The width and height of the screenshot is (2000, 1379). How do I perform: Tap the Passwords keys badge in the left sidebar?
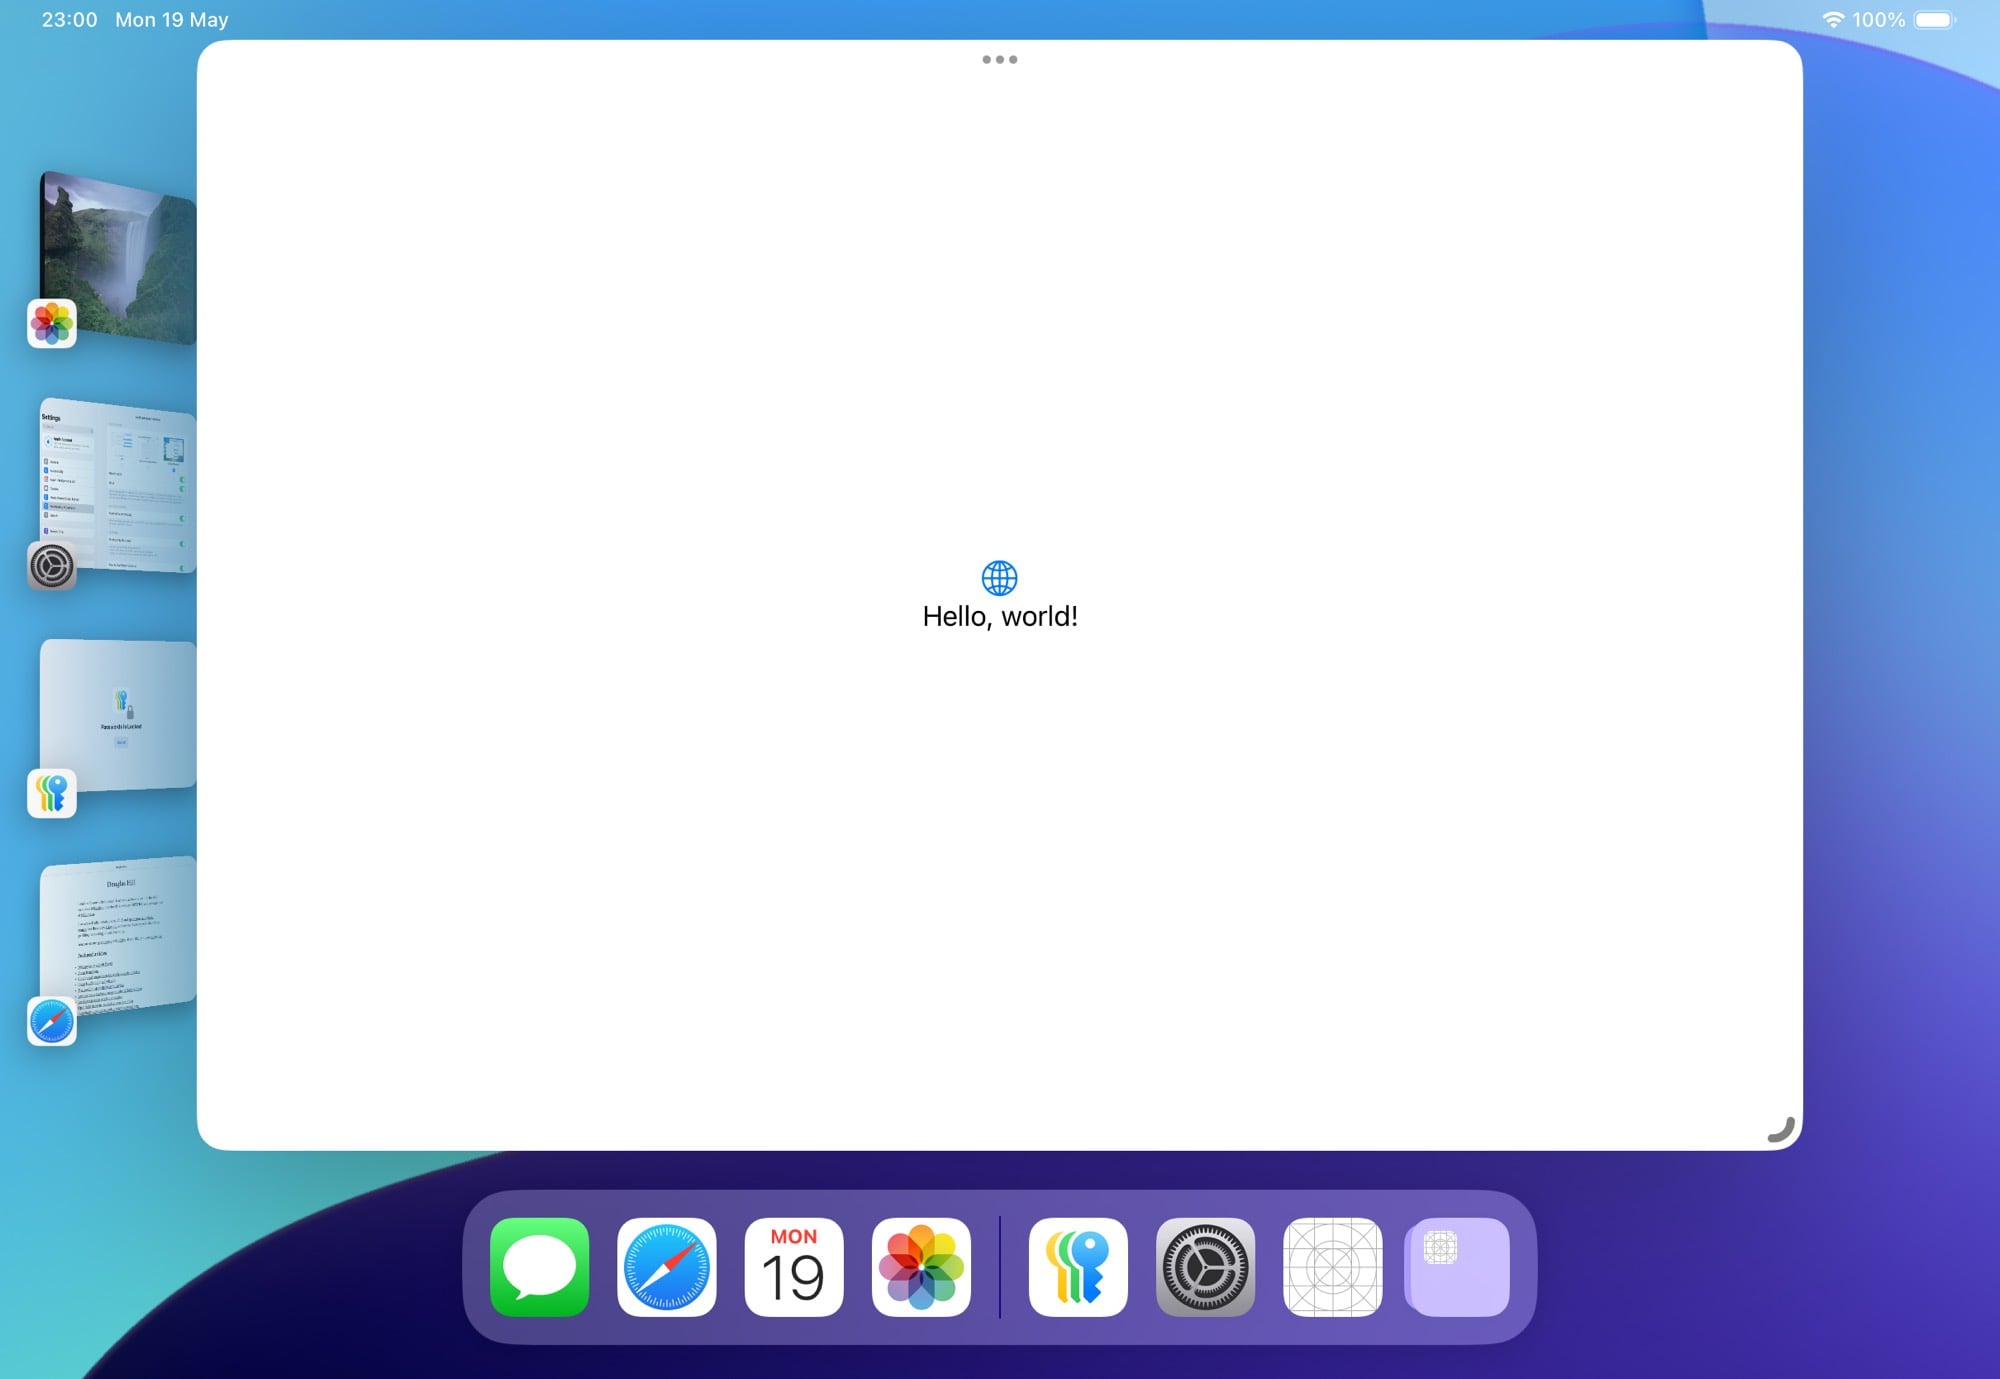click(x=52, y=793)
